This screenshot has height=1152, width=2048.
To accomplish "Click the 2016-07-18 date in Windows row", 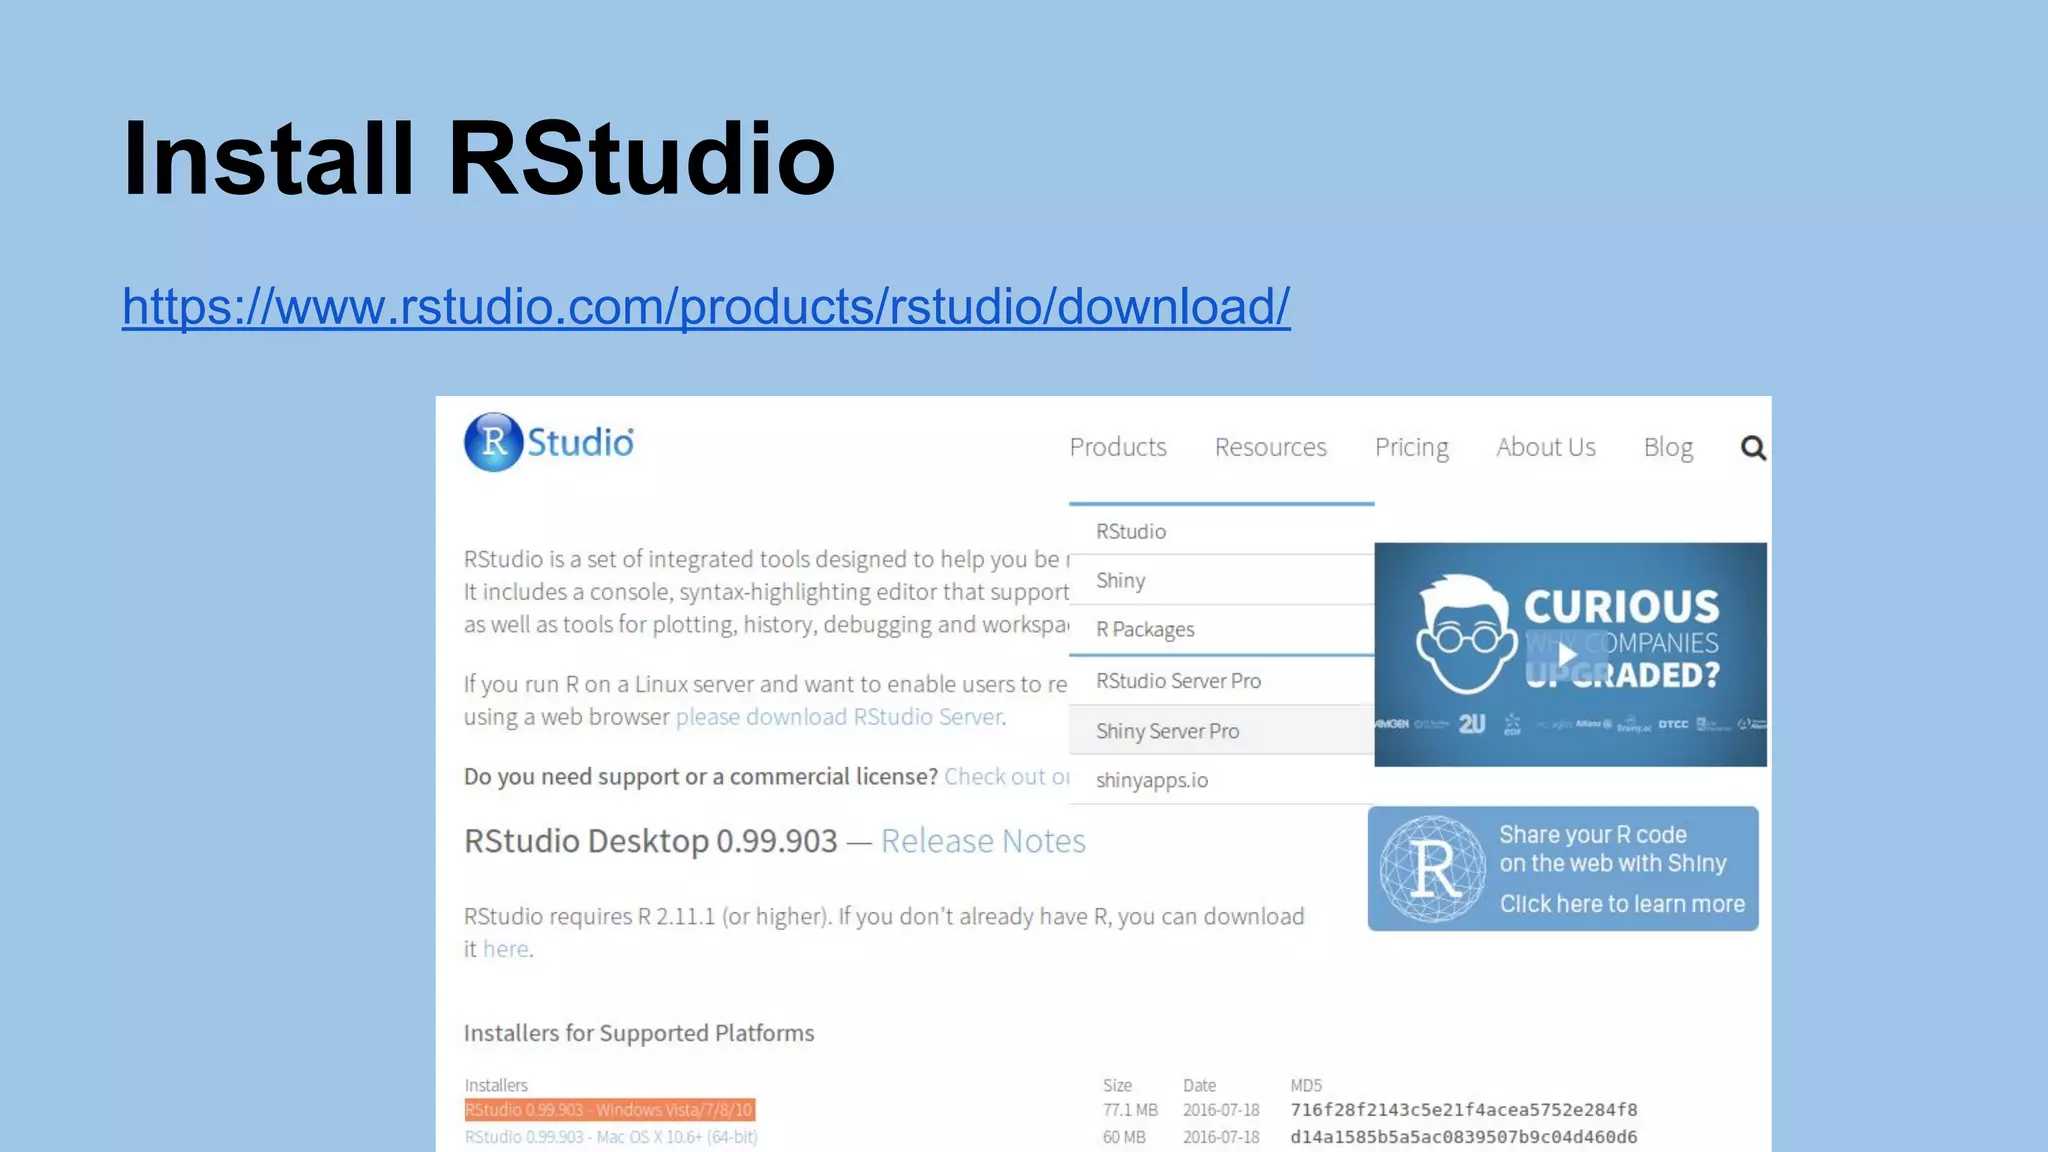I will [x=1221, y=1110].
